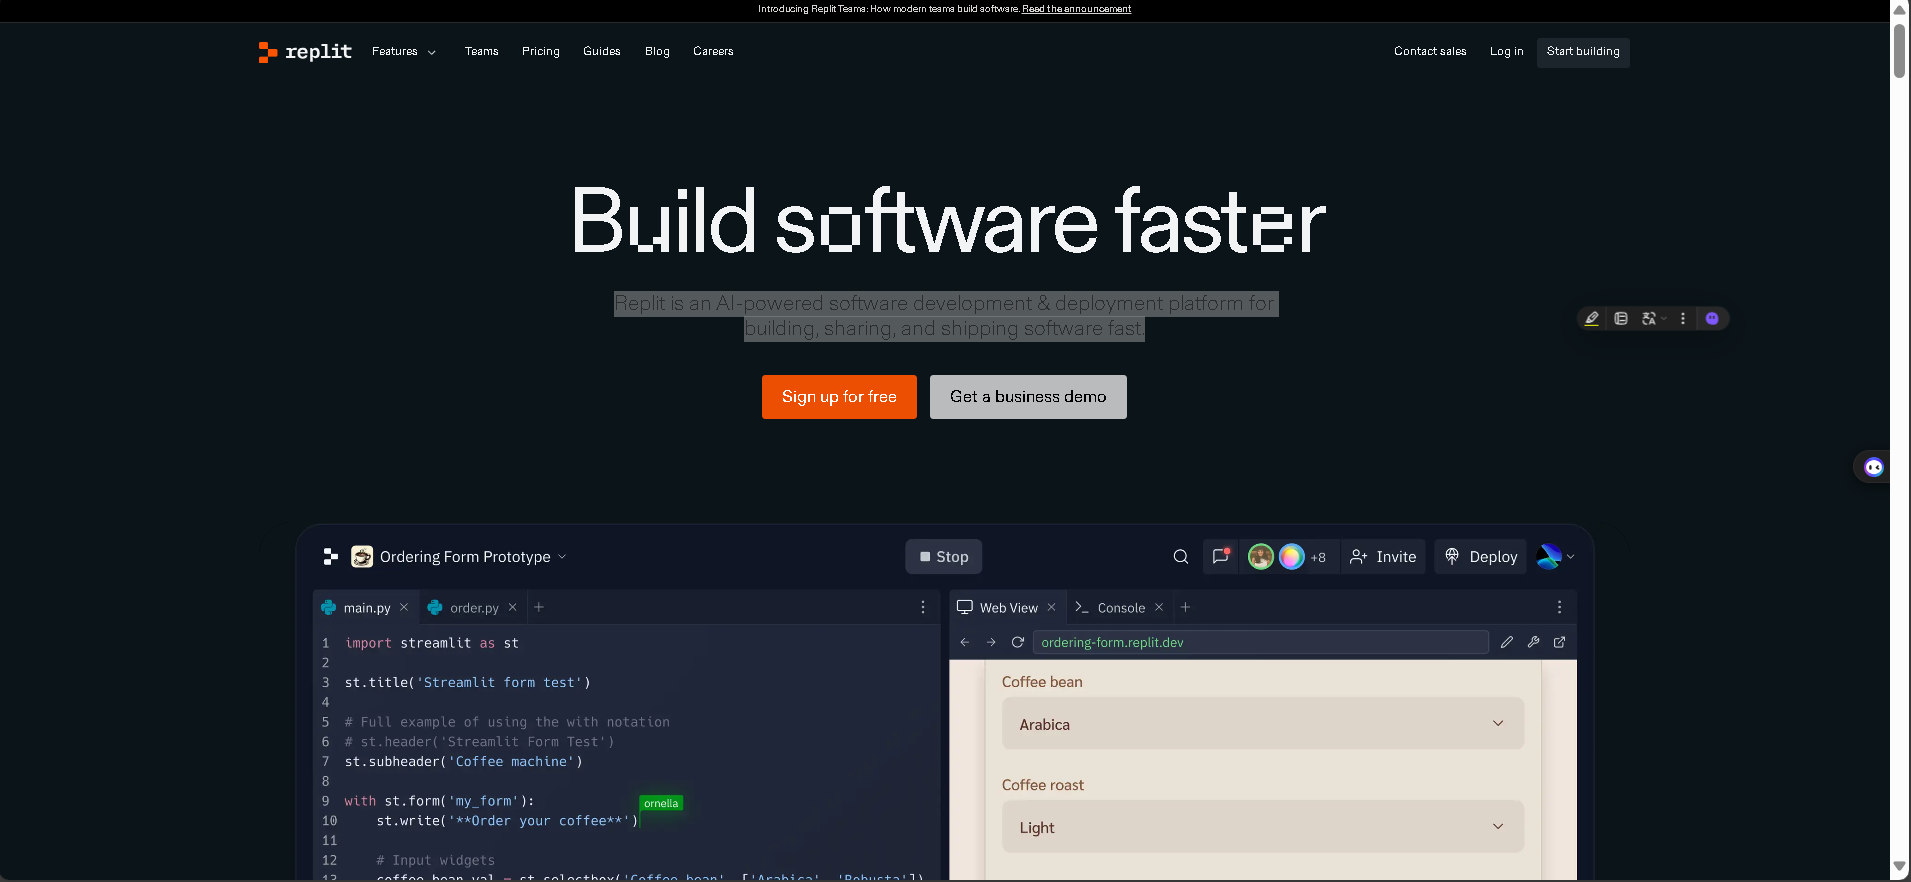Viewport: 1911px width, 882px height.
Task: Click the Invite button
Action: pos(1383,557)
